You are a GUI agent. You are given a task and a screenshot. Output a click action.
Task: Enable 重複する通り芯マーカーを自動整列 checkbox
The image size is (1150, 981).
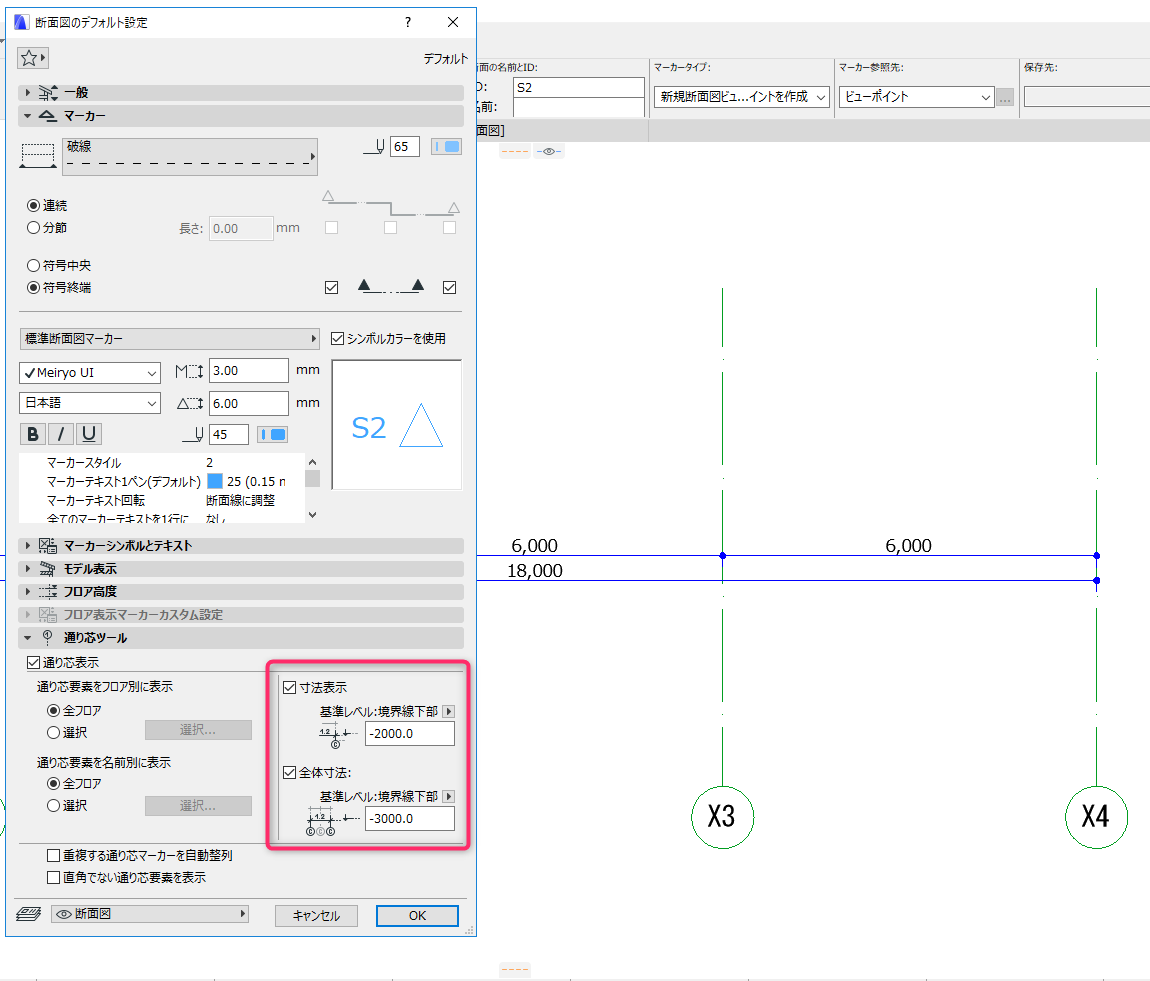pyautogui.click(x=54, y=855)
